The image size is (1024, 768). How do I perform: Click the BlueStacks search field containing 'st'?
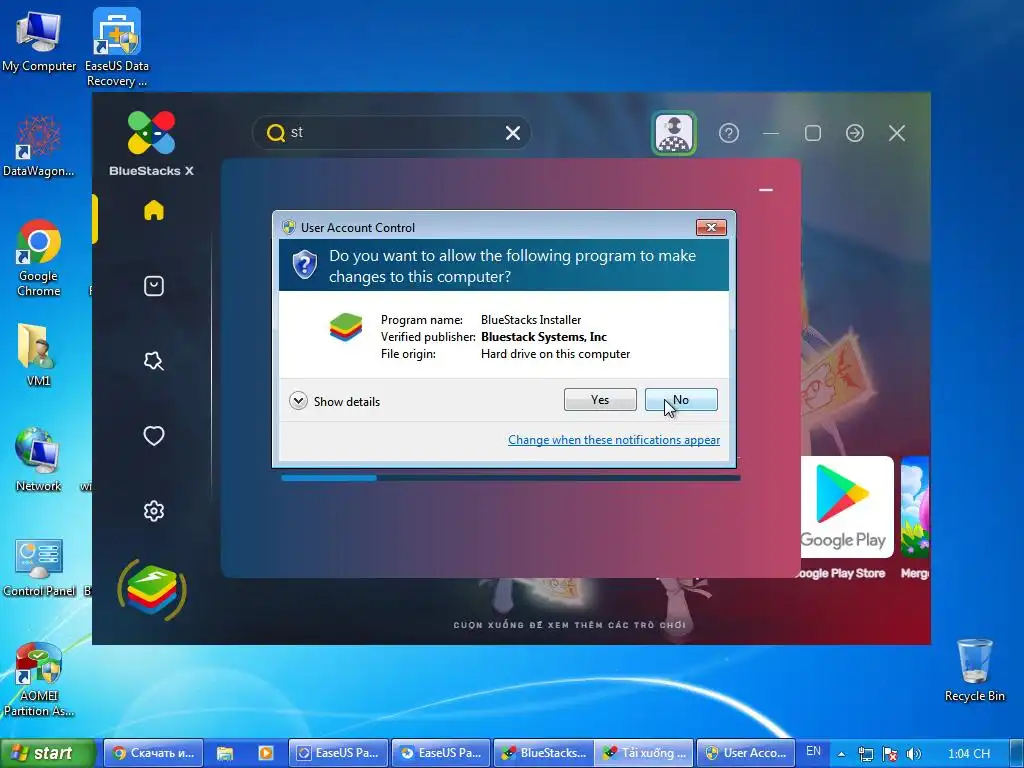click(392, 133)
